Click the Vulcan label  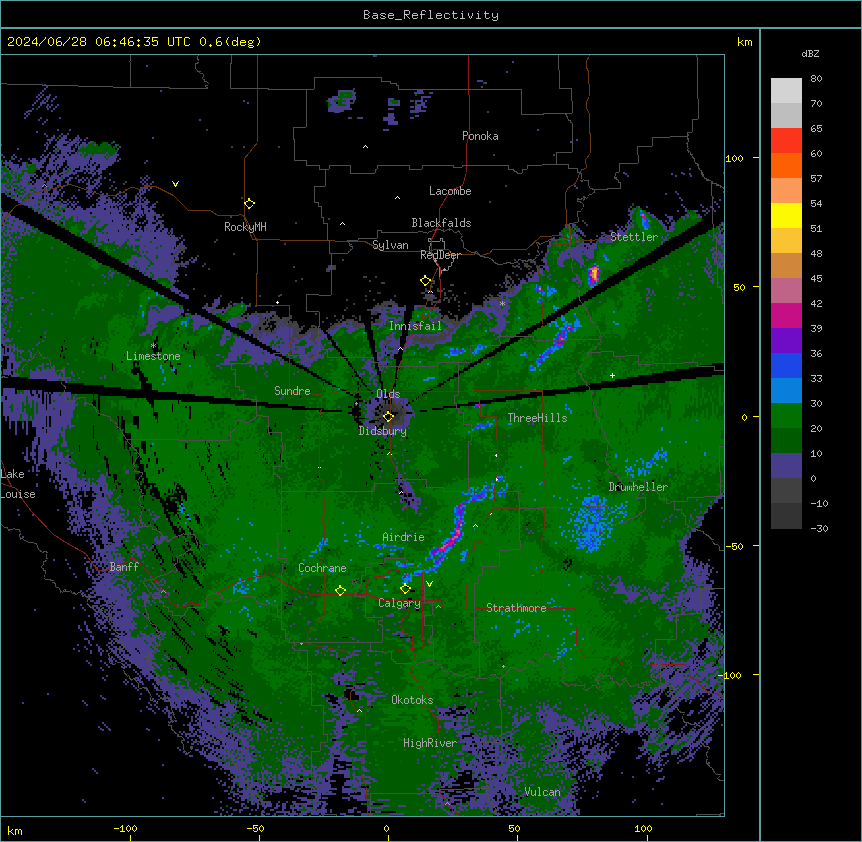tap(543, 792)
